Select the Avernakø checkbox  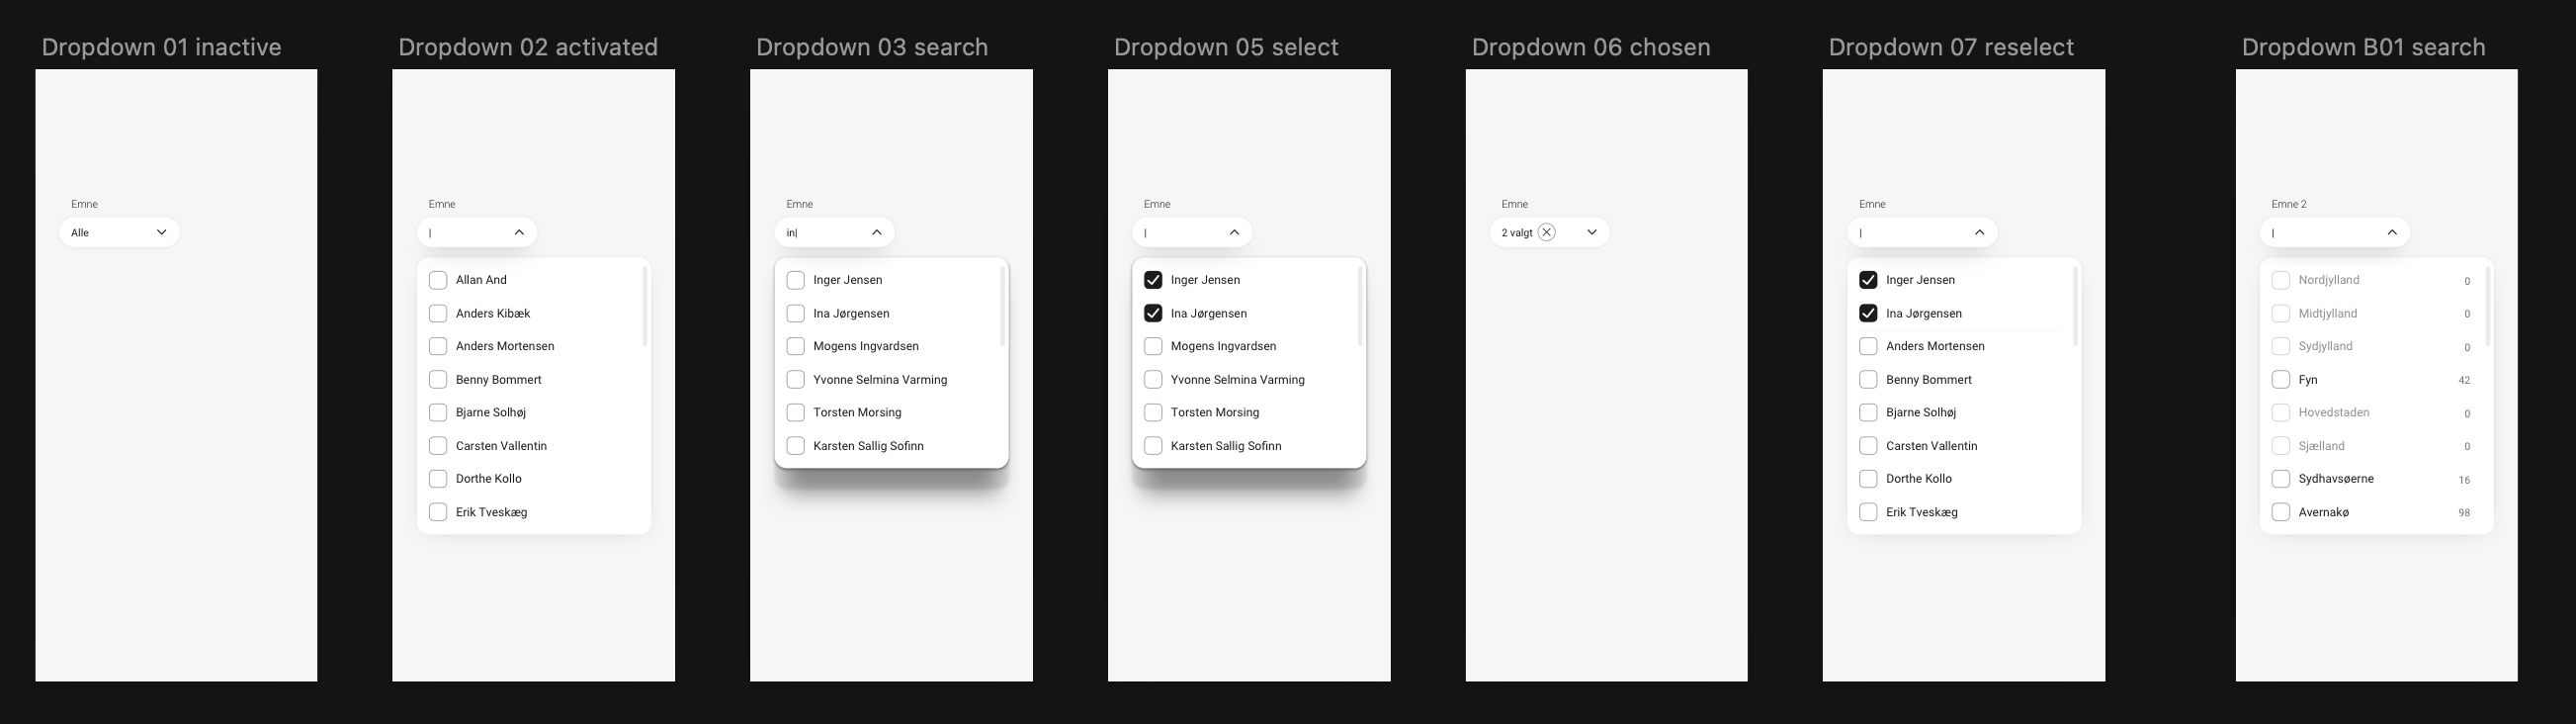[2281, 512]
